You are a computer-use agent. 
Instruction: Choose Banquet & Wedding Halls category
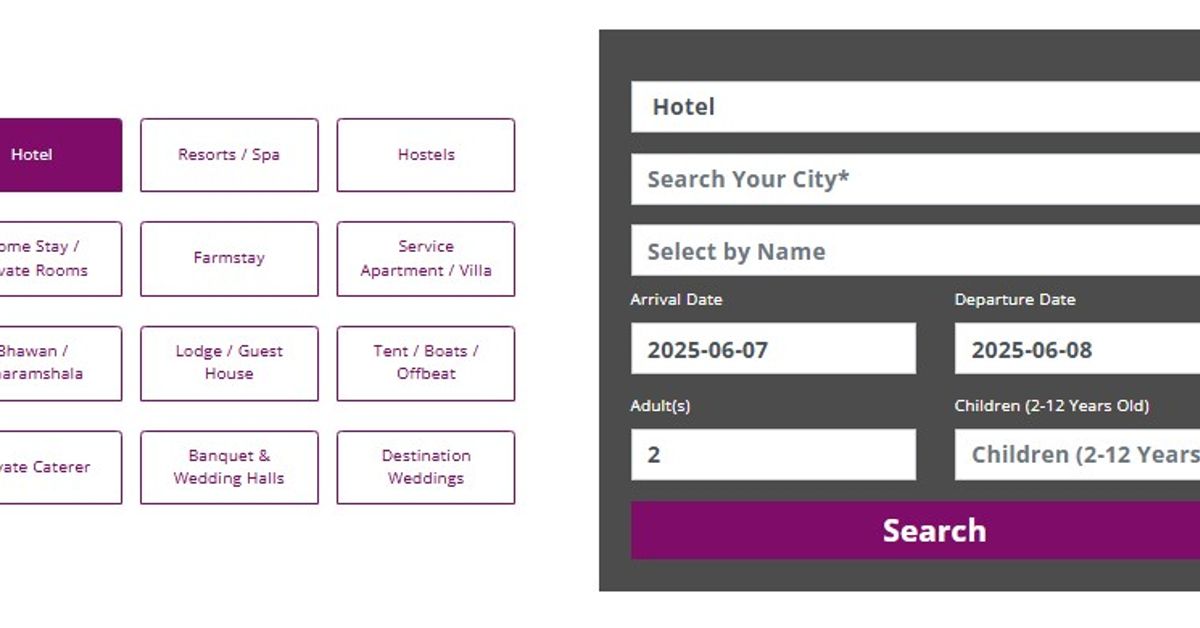click(229, 467)
